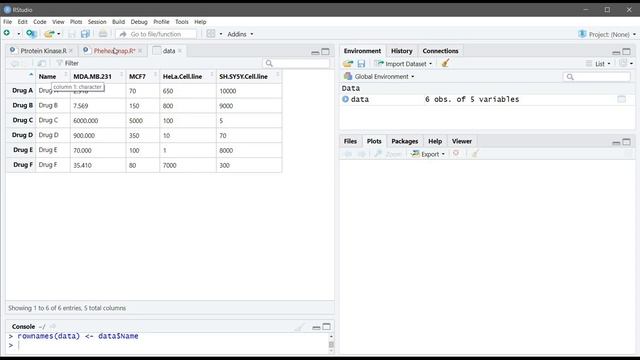
Task: Switch to the Pheheatmap.R tab
Action: [114, 51]
